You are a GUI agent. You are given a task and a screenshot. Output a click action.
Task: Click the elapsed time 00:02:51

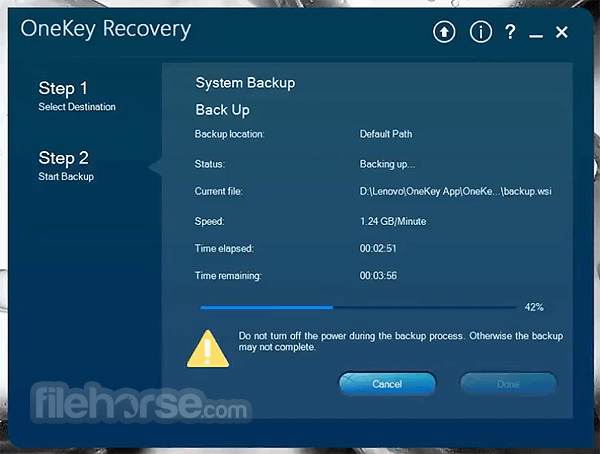tap(378, 248)
